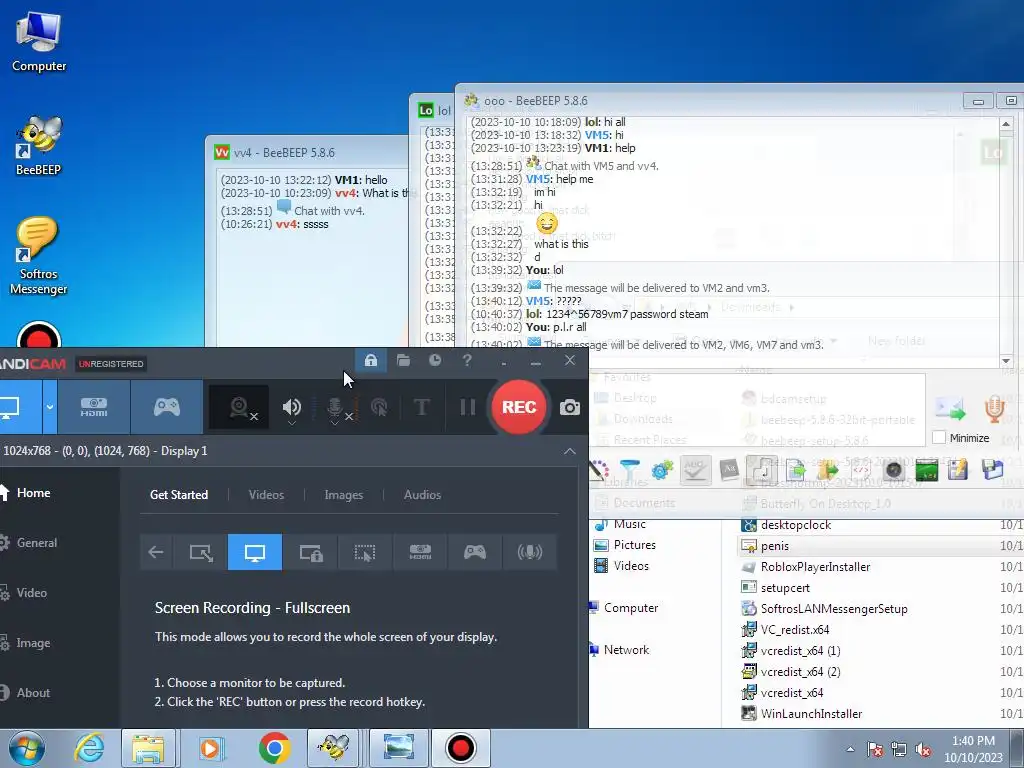Open Softros Messenger desktop shortcut
This screenshot has width=1024, height=768.
[38, 256]
